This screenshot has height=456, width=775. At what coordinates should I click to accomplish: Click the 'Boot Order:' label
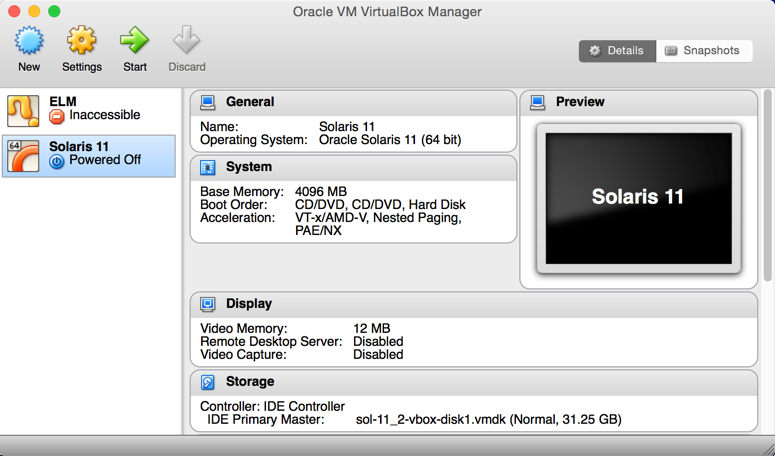[x=234, y=205]
